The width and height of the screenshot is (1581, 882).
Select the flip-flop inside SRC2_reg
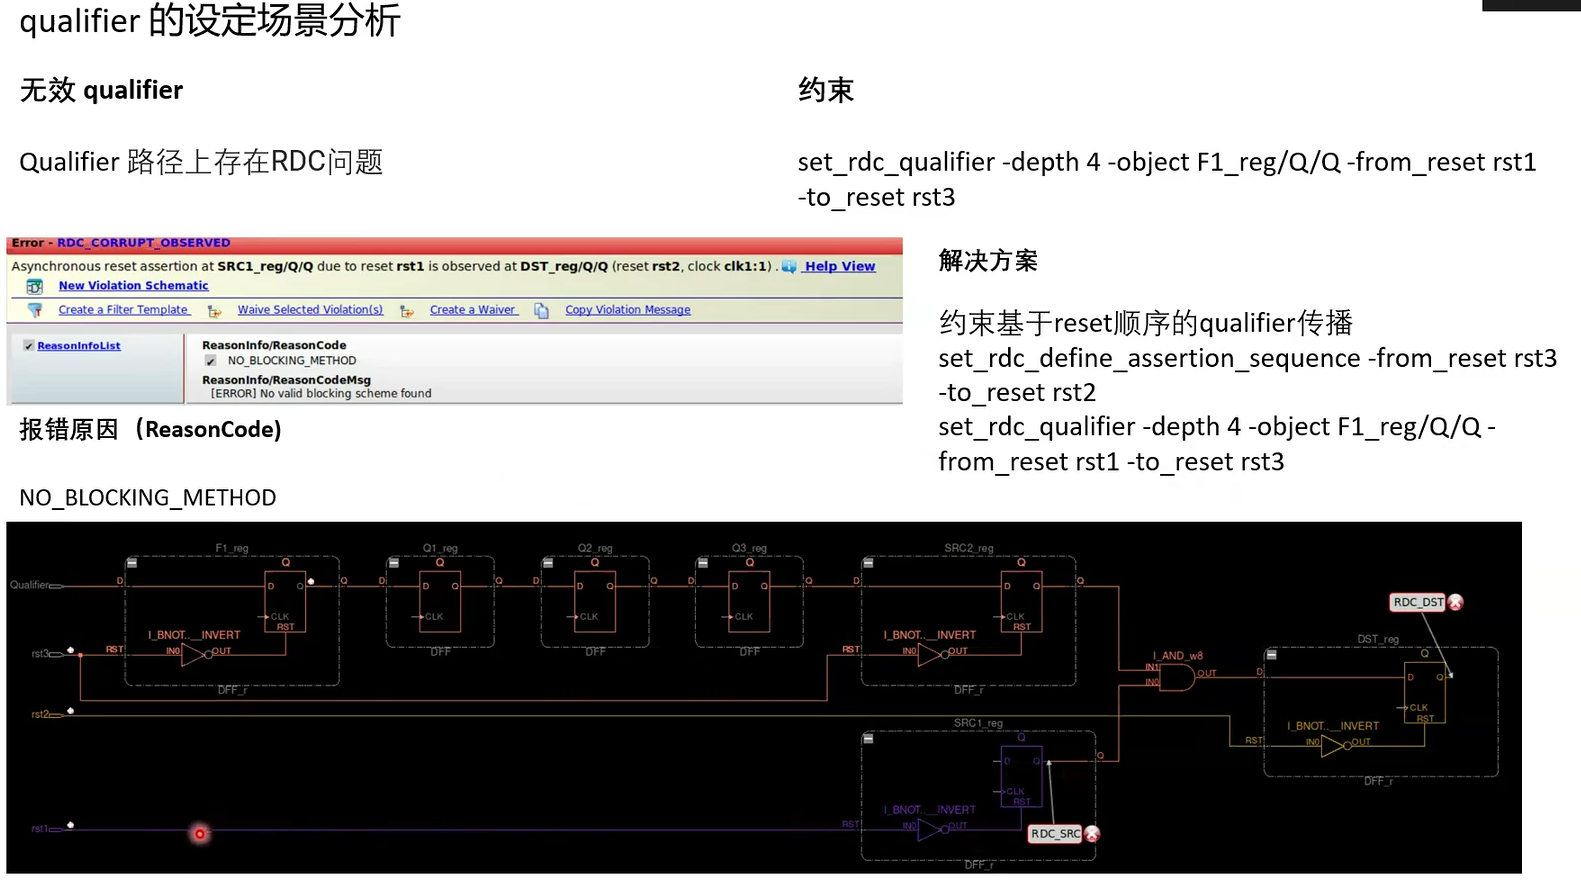point(1022,601)
